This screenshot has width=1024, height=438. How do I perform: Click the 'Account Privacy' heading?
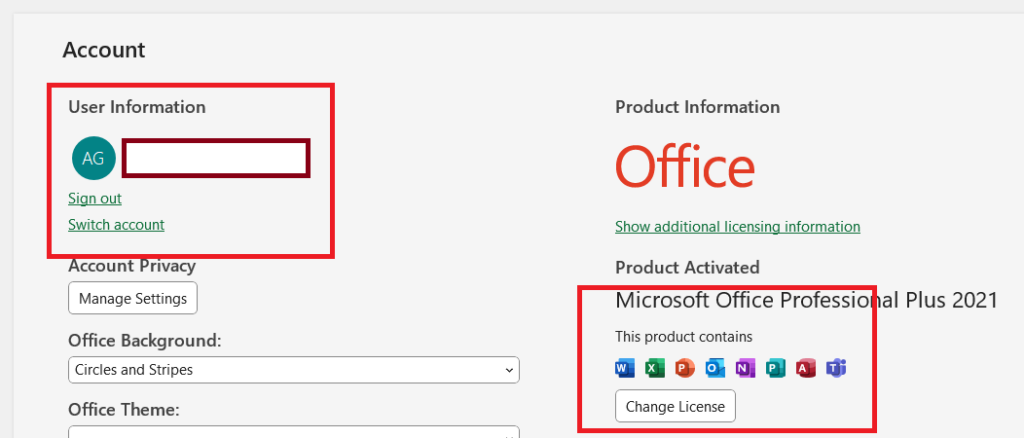tap(132, 266)
